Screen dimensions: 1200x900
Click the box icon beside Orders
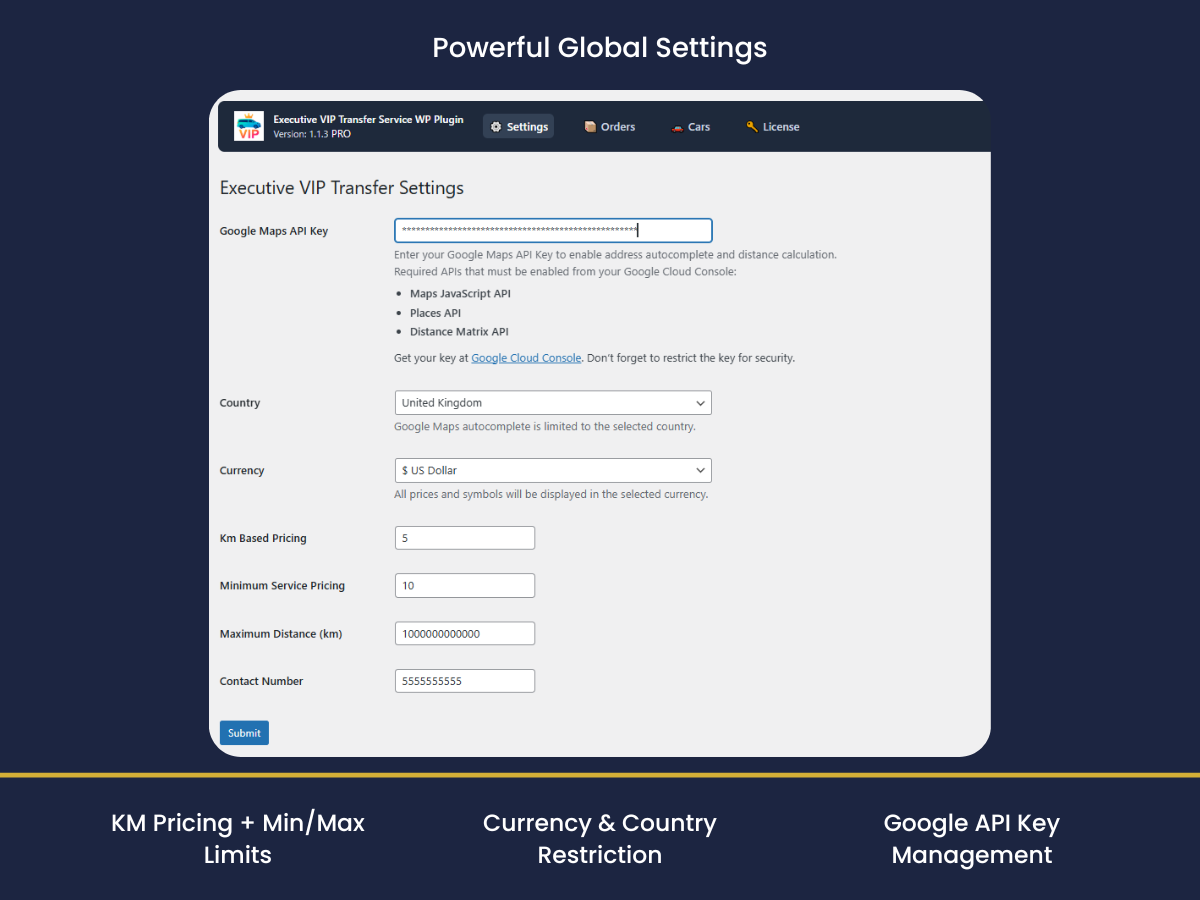590,127
